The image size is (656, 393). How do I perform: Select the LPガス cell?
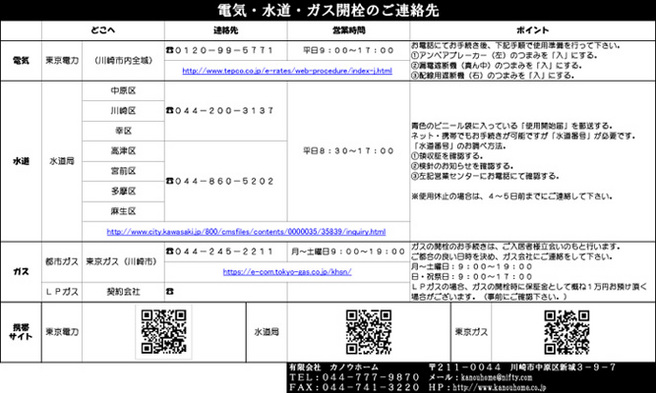[62, 291]
